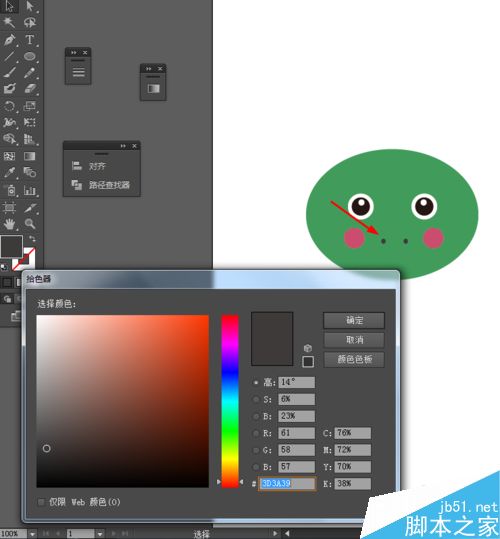The width and height of the screenshot is (500, 539).
Task: Select the R red radio button
Action: click(256, 433)
